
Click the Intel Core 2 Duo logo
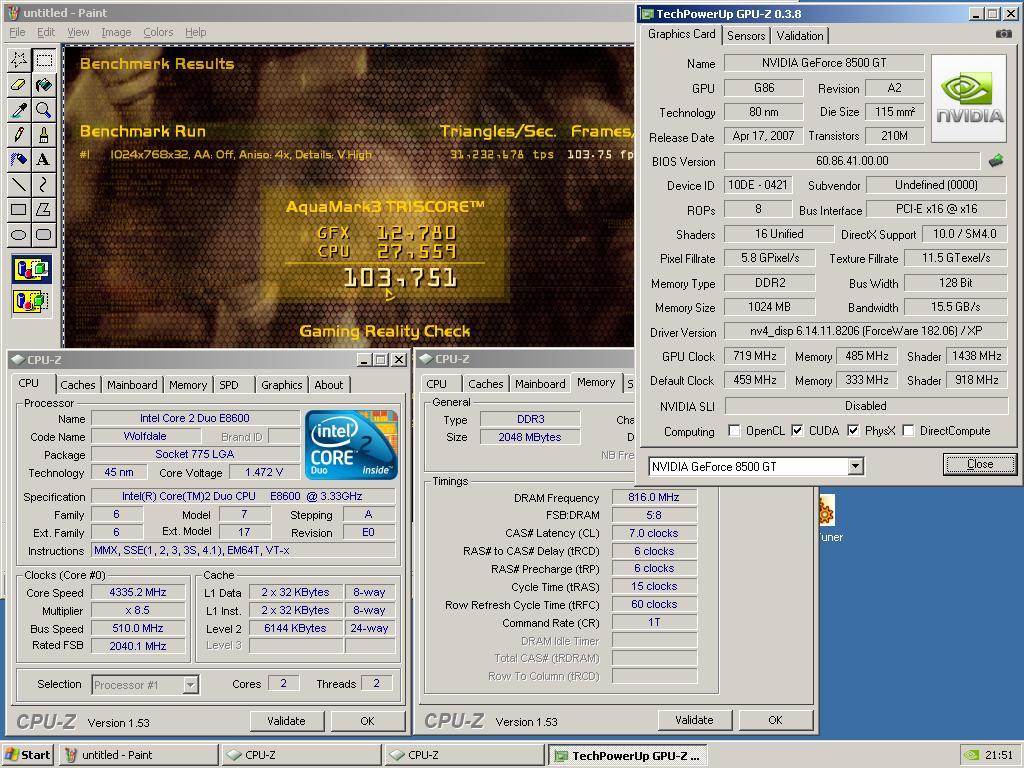(x=351, y=445)
